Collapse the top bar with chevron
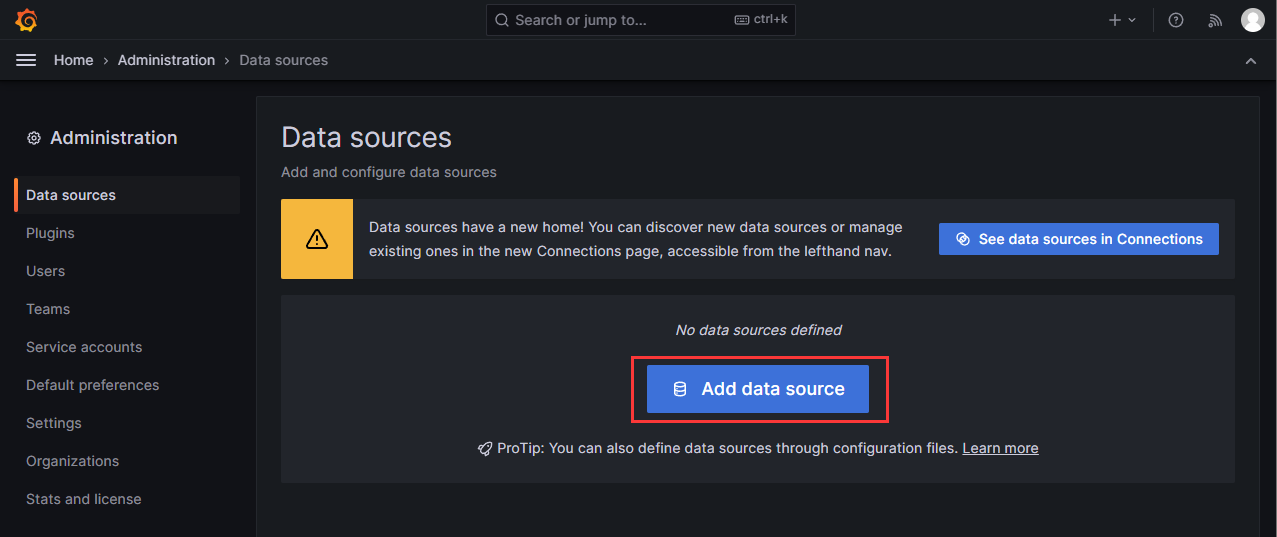The image size is (1277, 537). point(1251,61)
